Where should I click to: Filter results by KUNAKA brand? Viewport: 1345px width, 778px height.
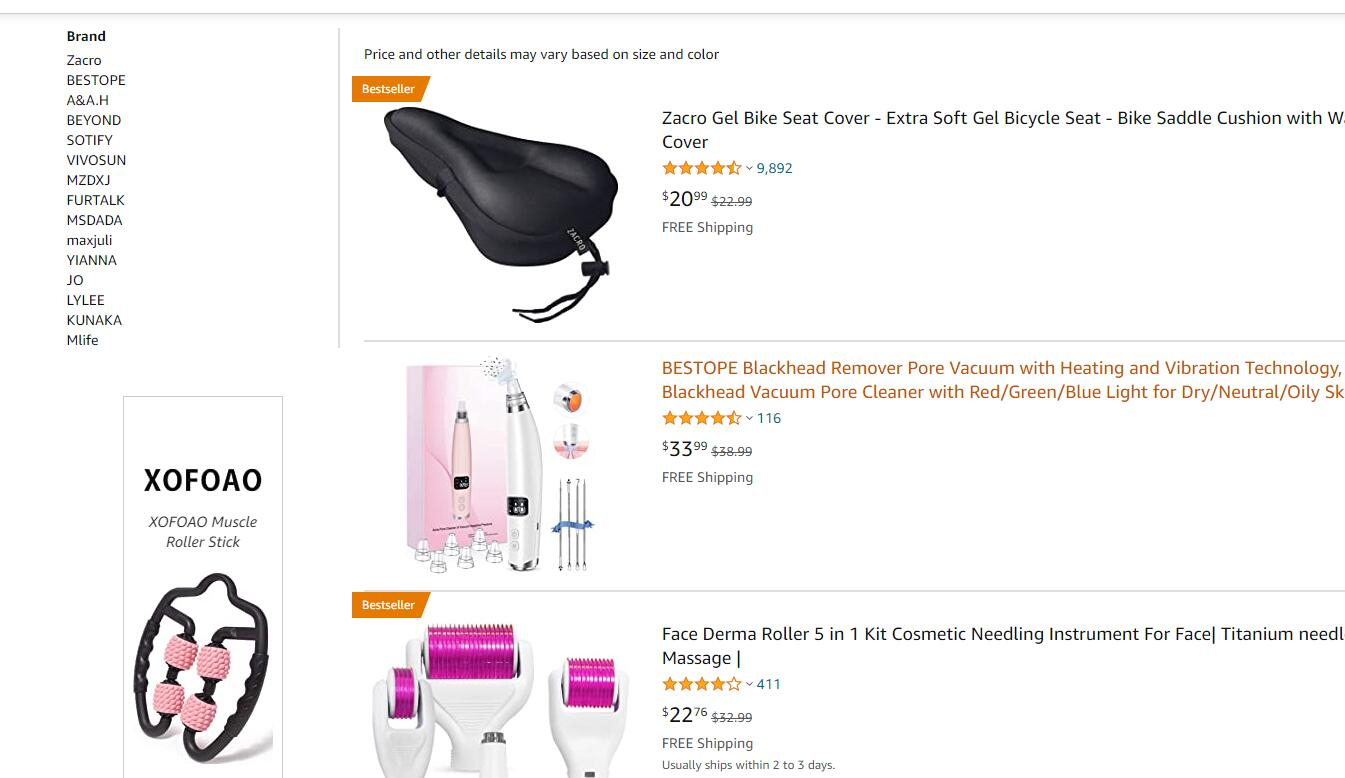coord(94,320)
